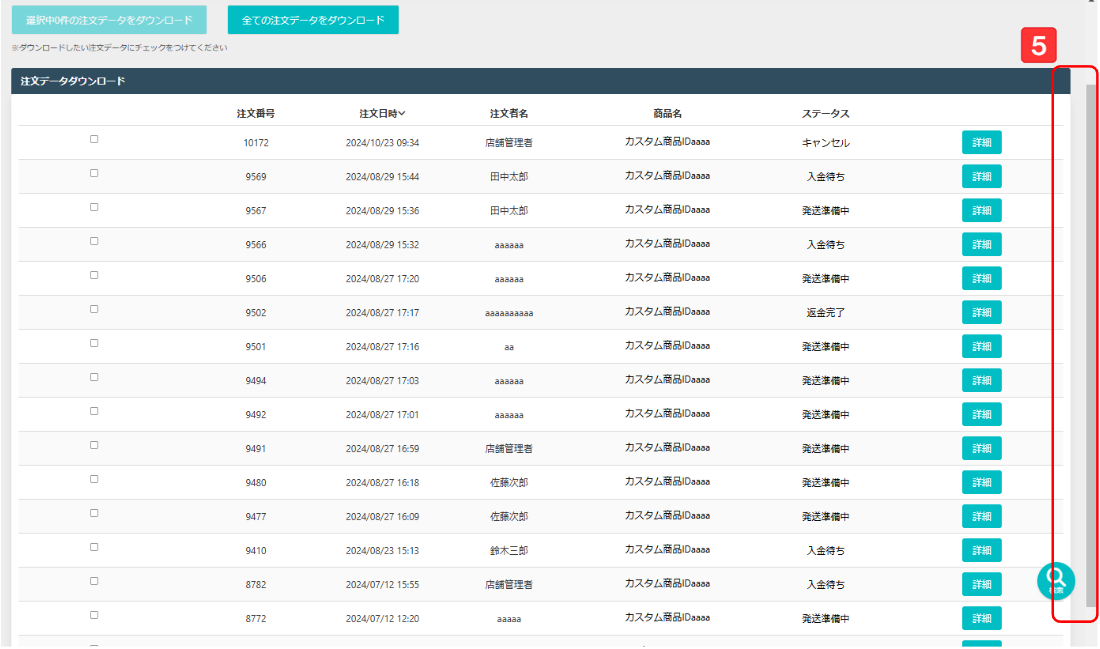Open 詳細 for order 8772
Viewport: 1100px width, 649px height.
tap(981, 619)
